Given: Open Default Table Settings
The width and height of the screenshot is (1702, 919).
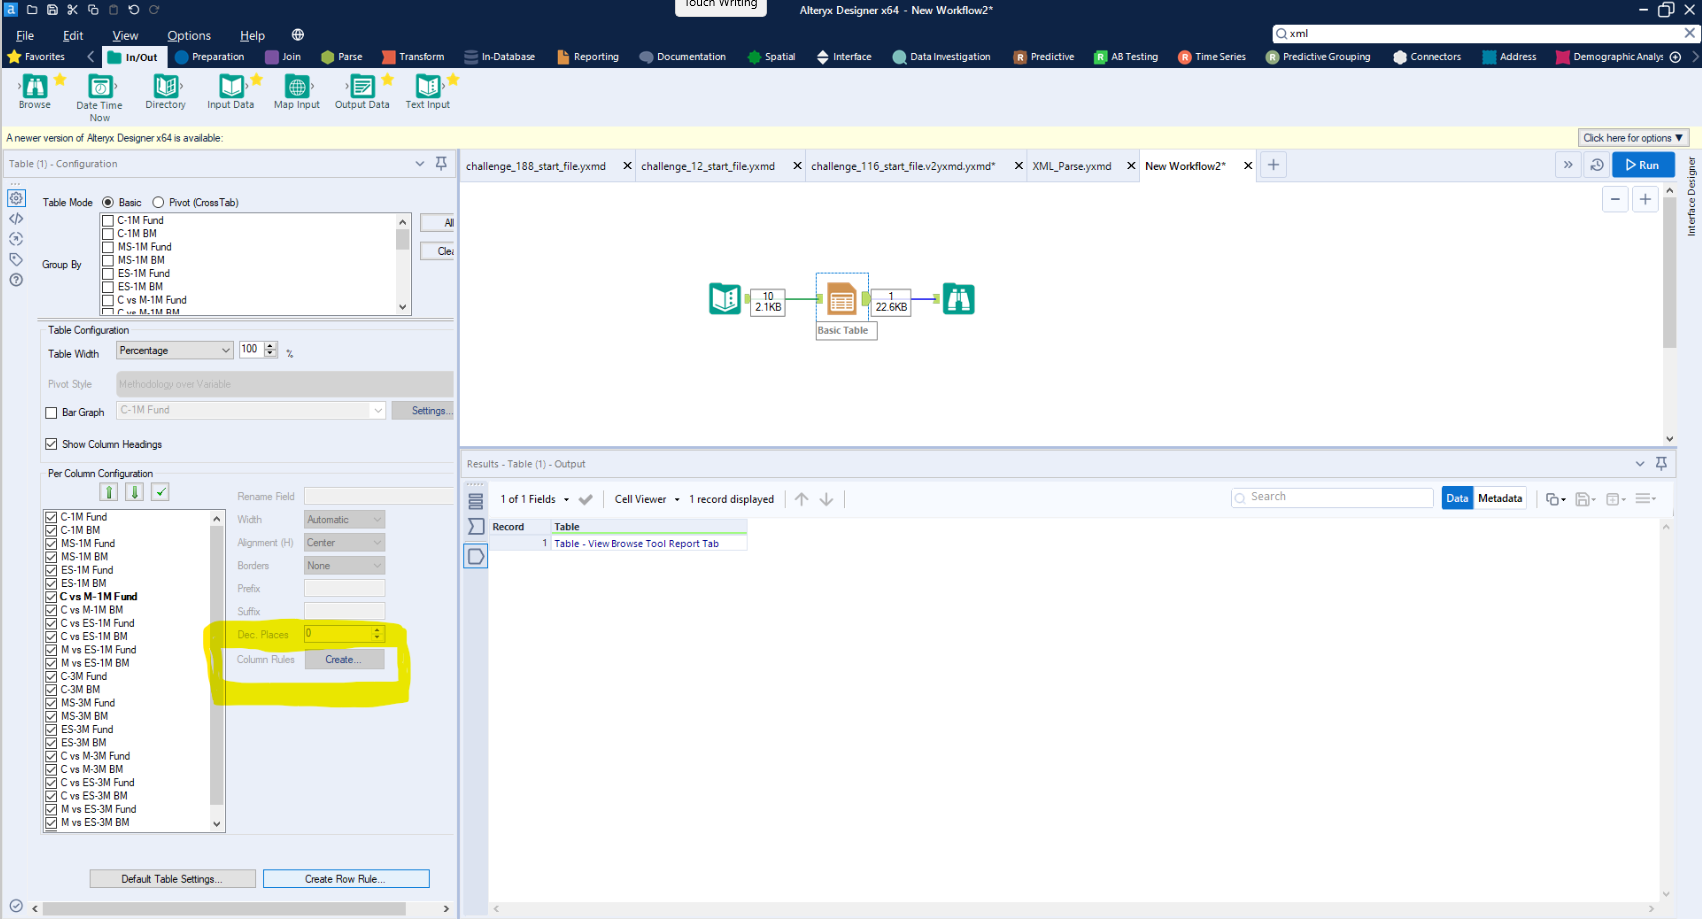Looking at the screenshot, I should point(172,878).
